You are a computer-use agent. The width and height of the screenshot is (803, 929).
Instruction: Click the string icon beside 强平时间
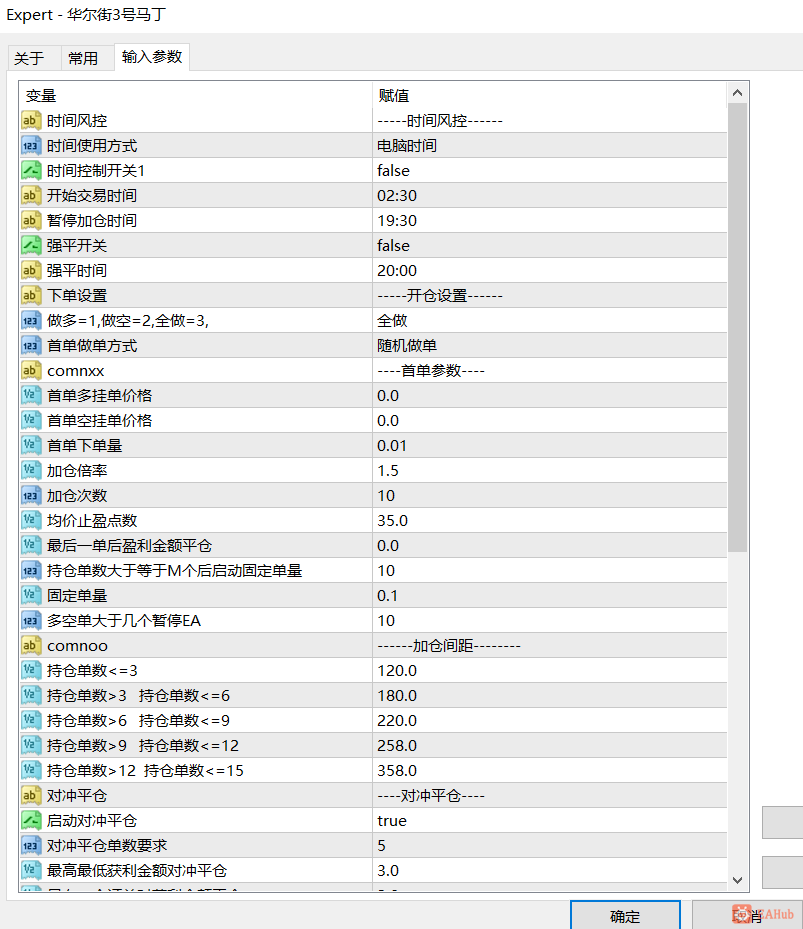click(31, 270)
